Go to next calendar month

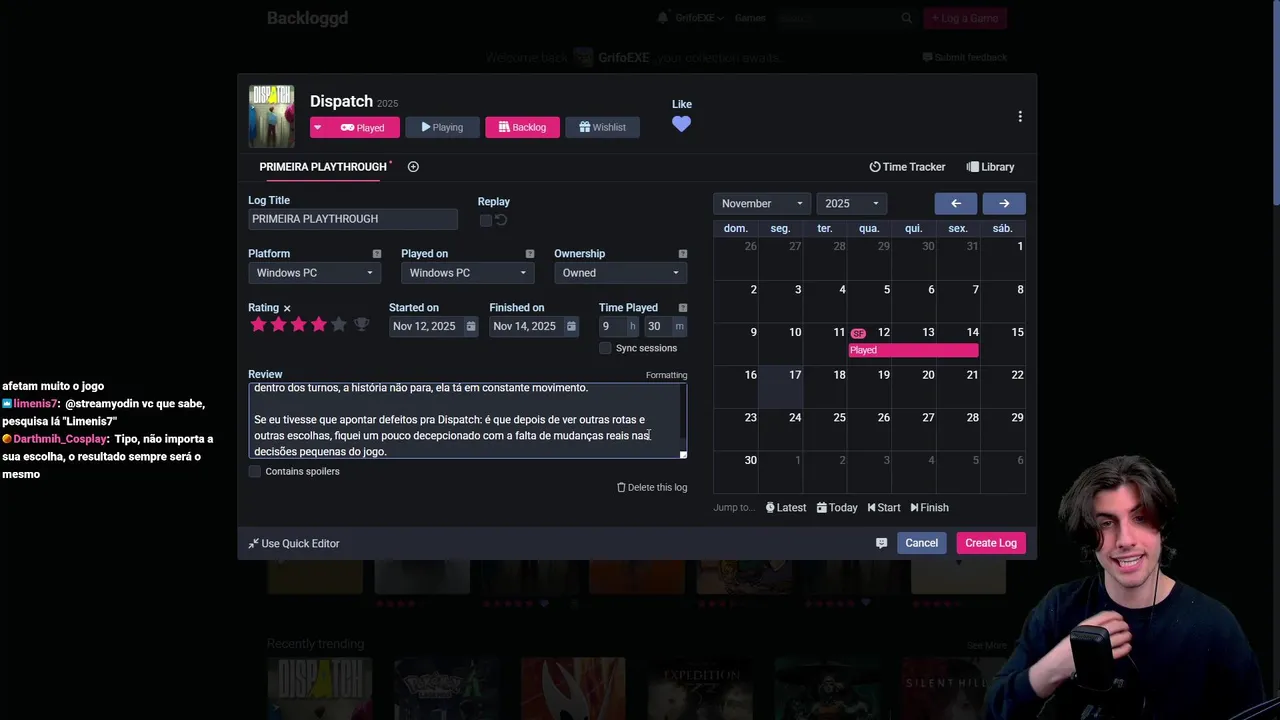1004,203
